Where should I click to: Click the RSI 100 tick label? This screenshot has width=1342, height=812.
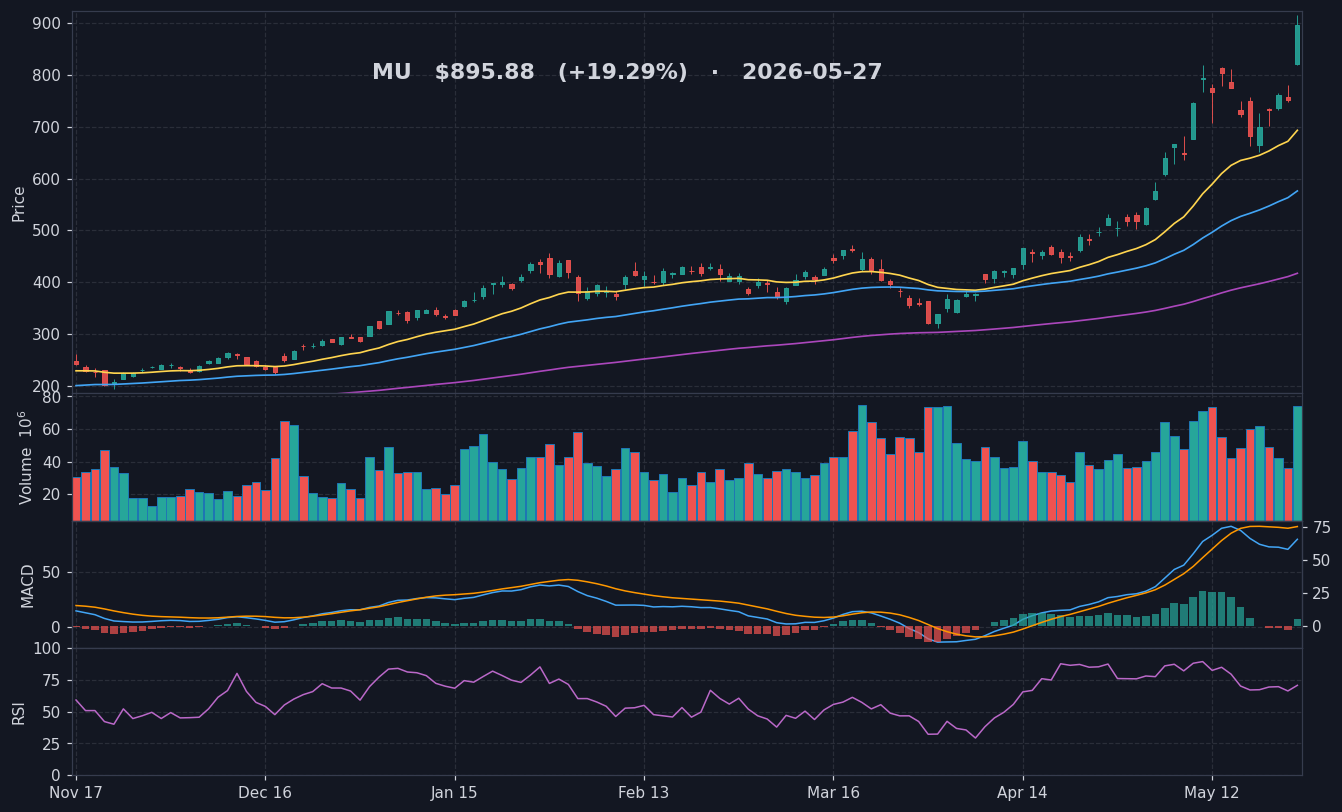46,649
